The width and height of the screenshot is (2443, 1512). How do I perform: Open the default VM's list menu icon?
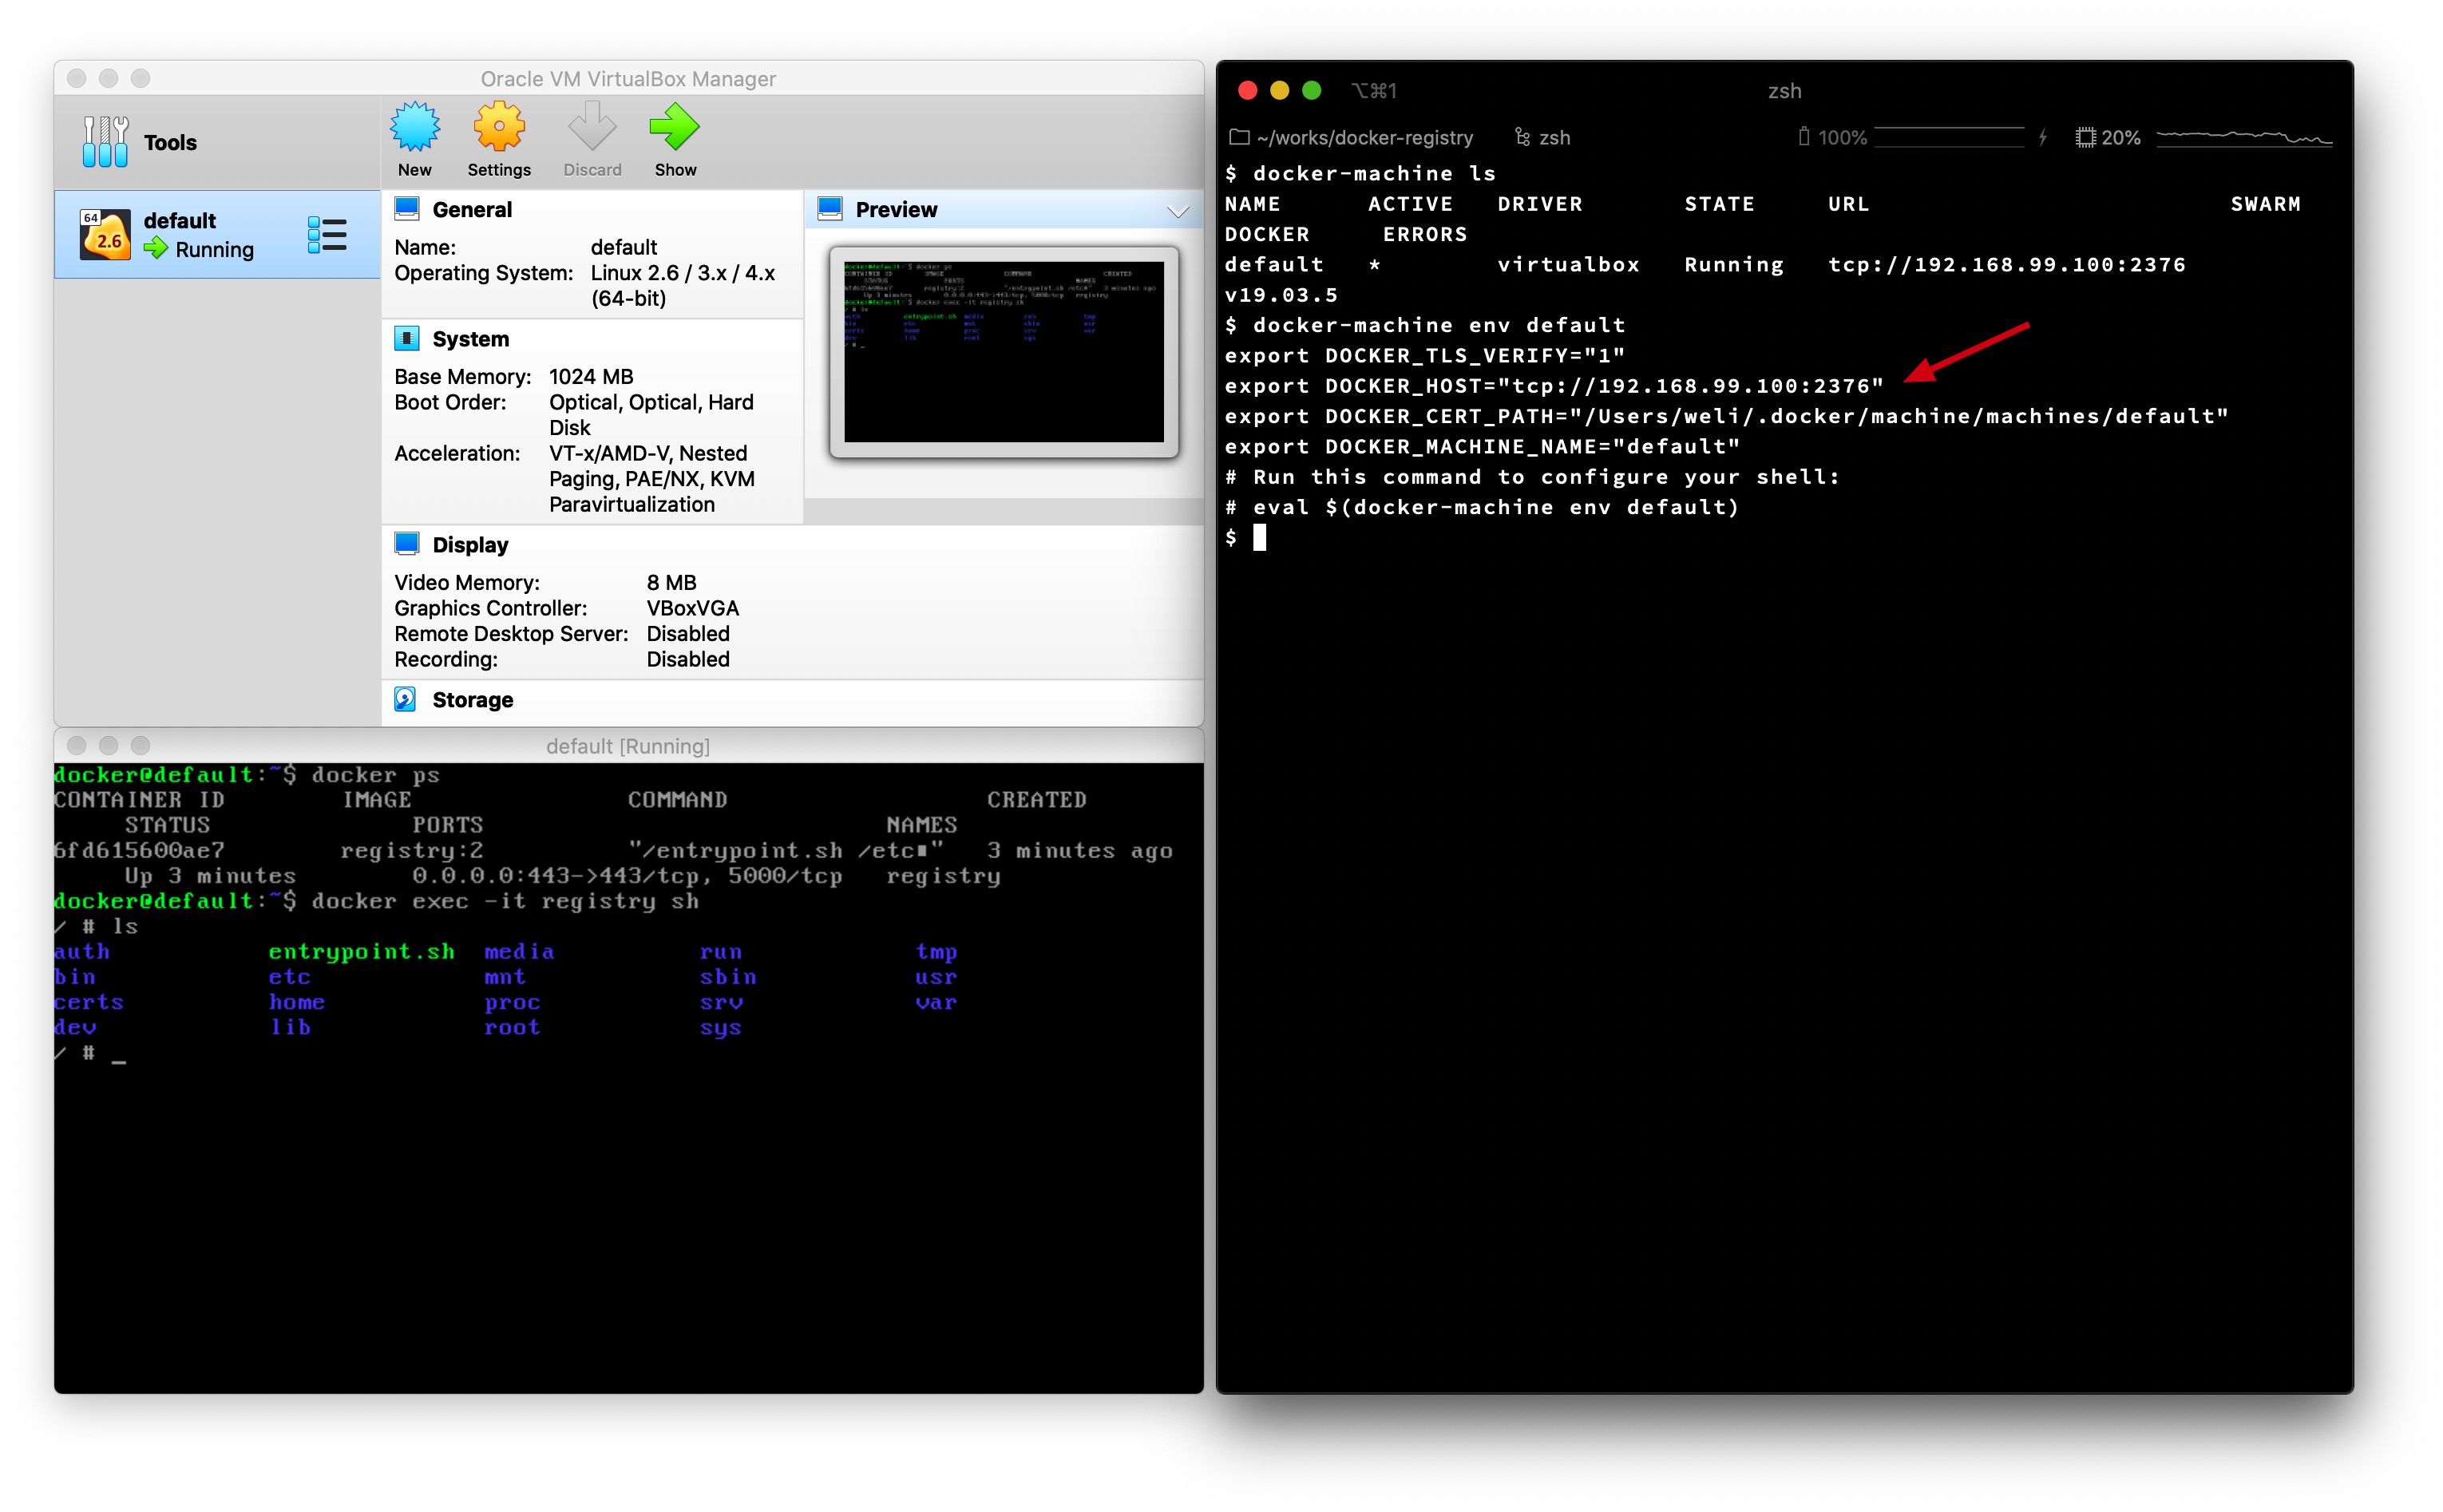click(x=327, y=235)
